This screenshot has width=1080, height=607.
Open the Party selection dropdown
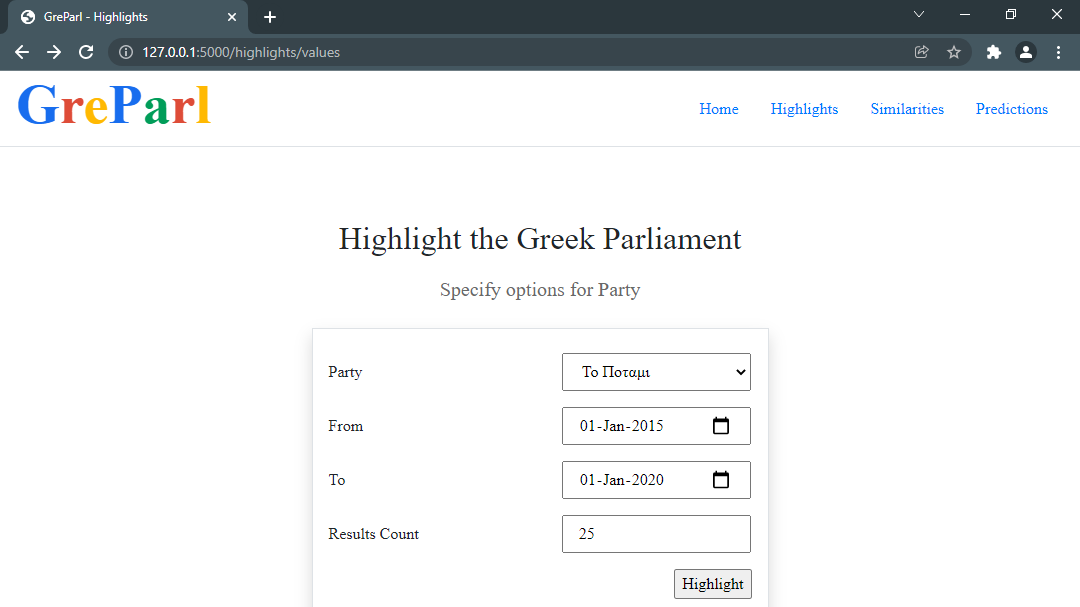[656, 371]
